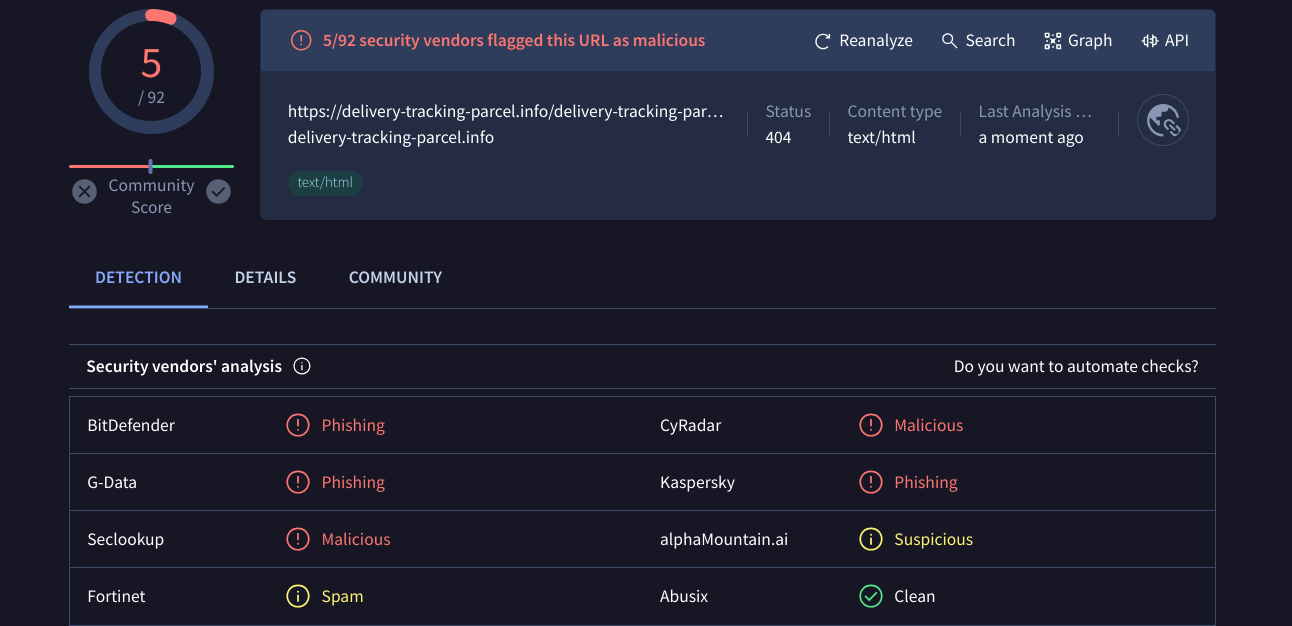Click the community score slider bar
This screenshot has height=626, width=1292.
point(151,166)
